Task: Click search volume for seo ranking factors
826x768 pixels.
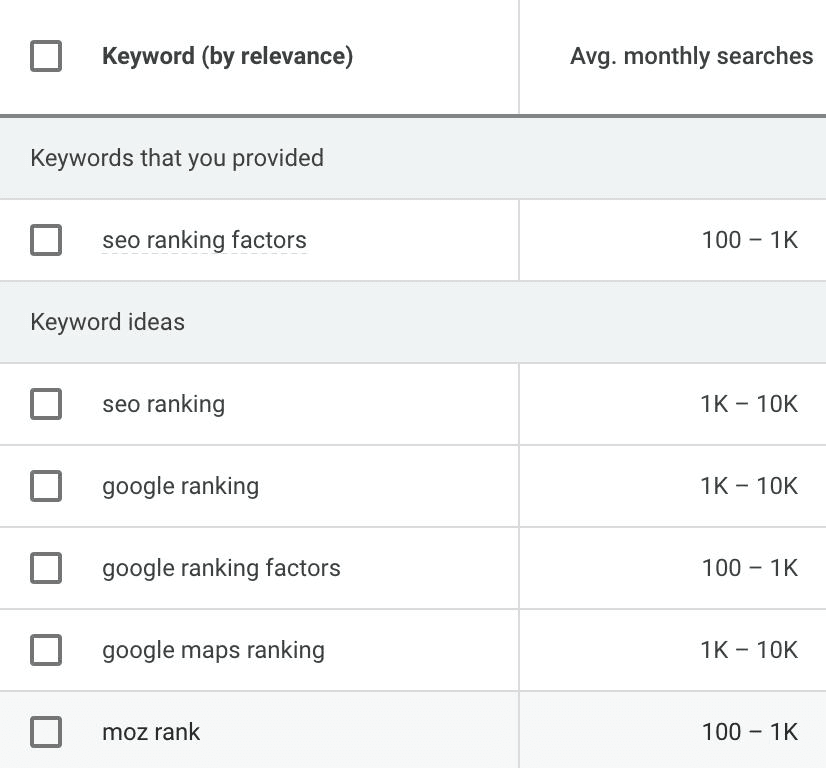Action: coord(749,240)
